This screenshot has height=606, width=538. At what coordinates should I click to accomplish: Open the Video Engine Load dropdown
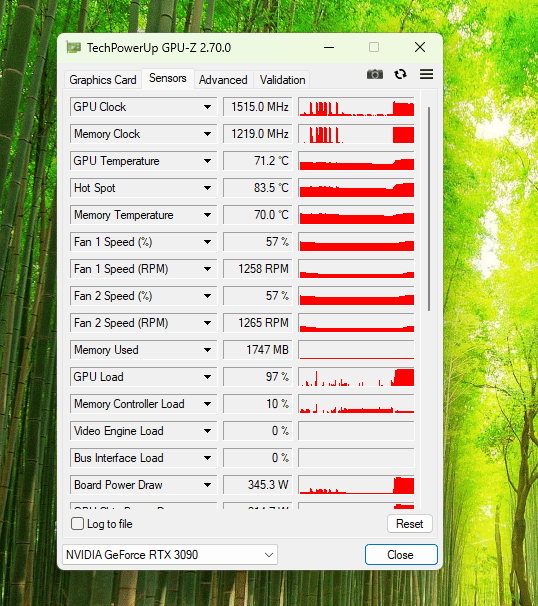pos(208,431)
